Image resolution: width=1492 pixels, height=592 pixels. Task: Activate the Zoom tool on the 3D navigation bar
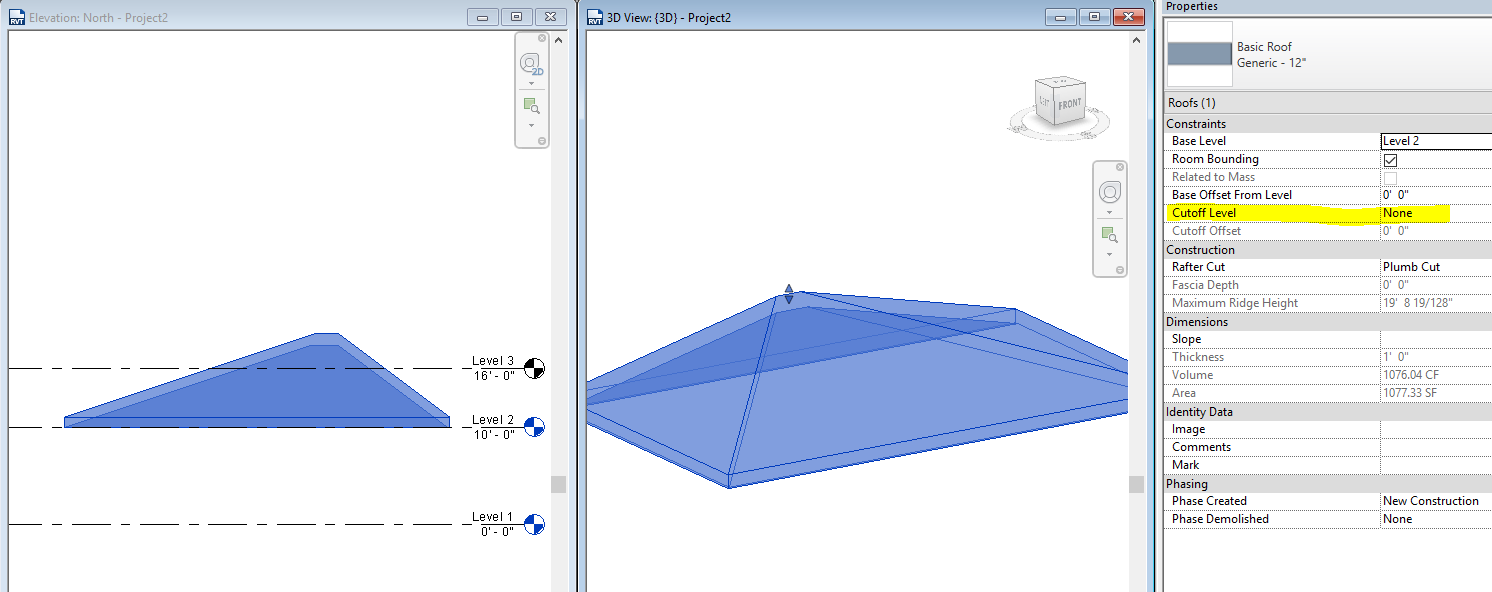pos(1107,233)
